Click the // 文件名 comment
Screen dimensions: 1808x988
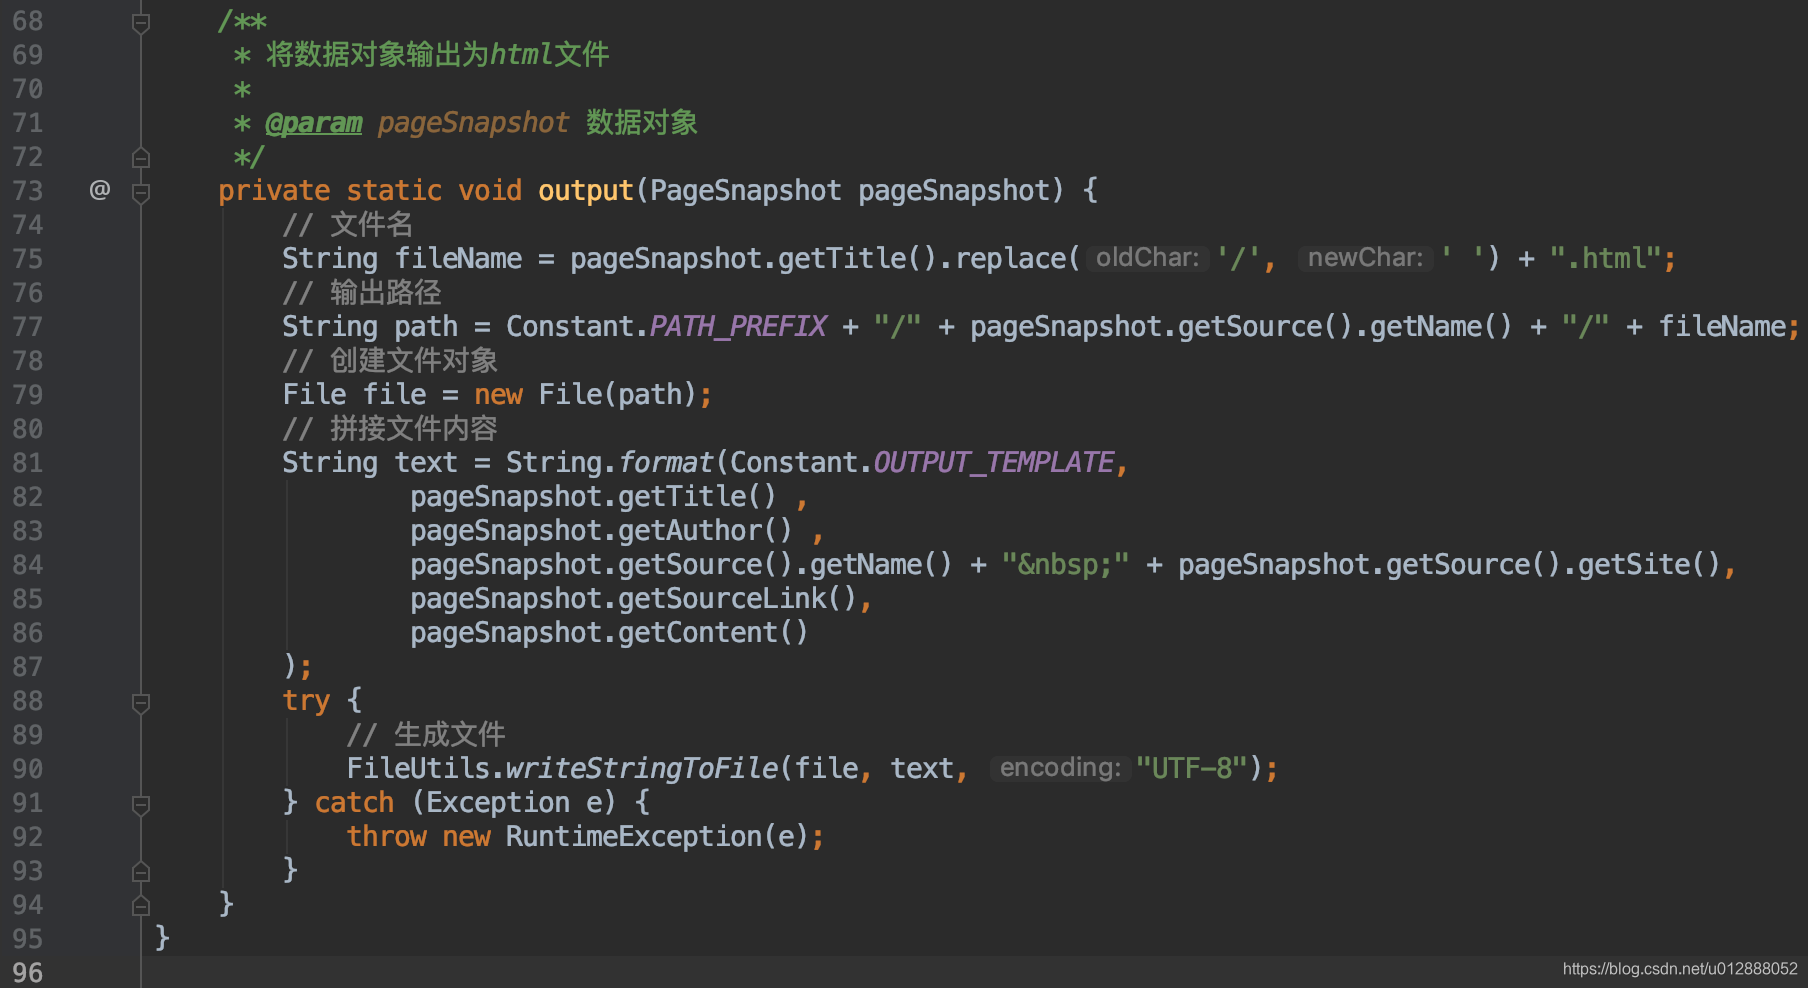pos(348,225)
